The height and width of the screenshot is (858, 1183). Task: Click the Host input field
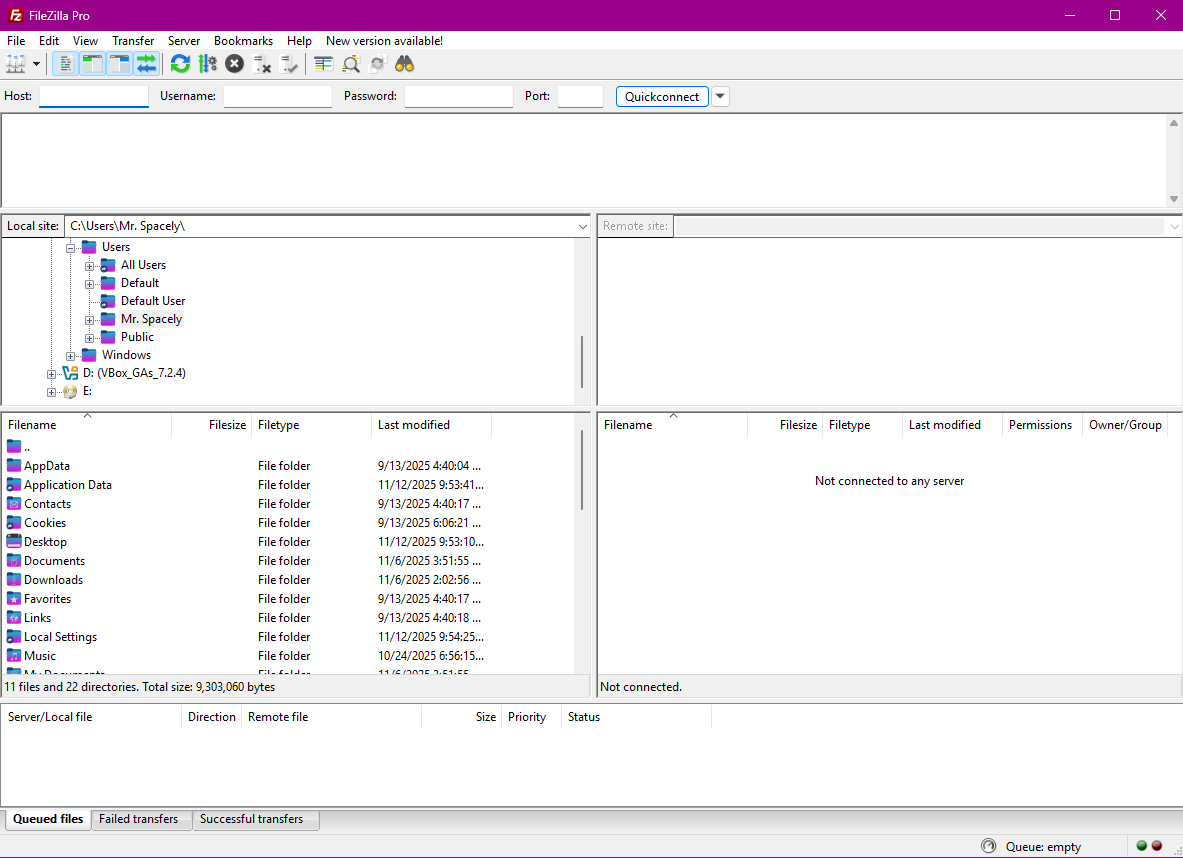[x=94, y=97]
